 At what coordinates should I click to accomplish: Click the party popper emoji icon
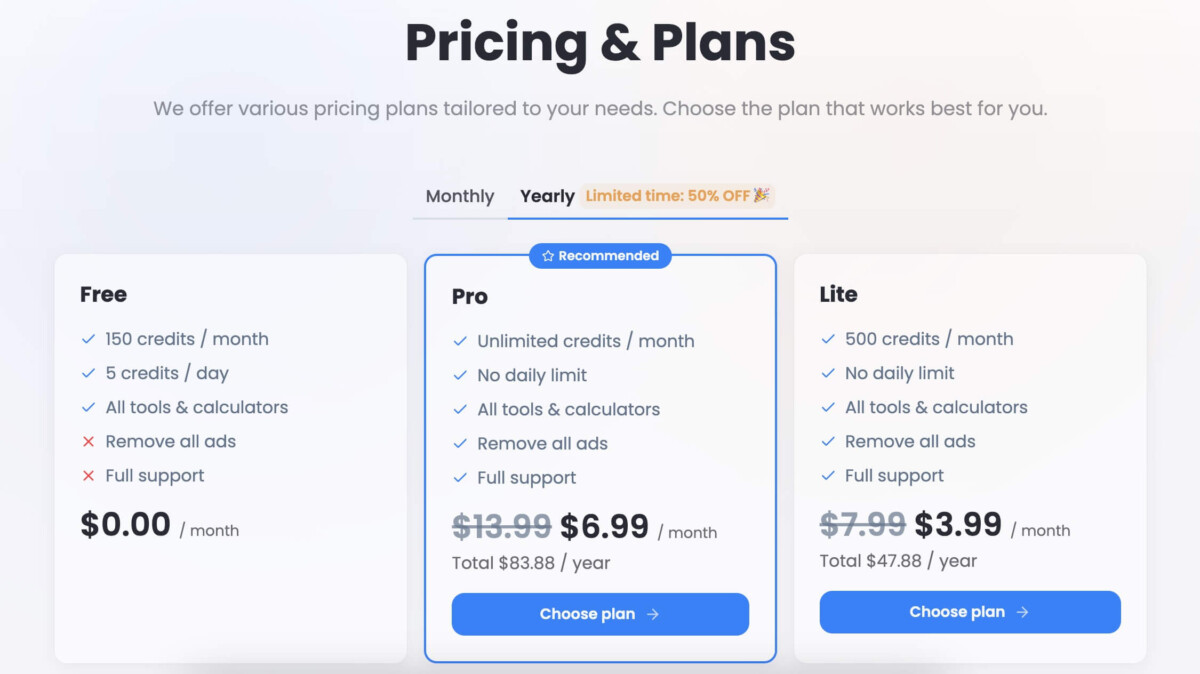(x=762, y=195)
